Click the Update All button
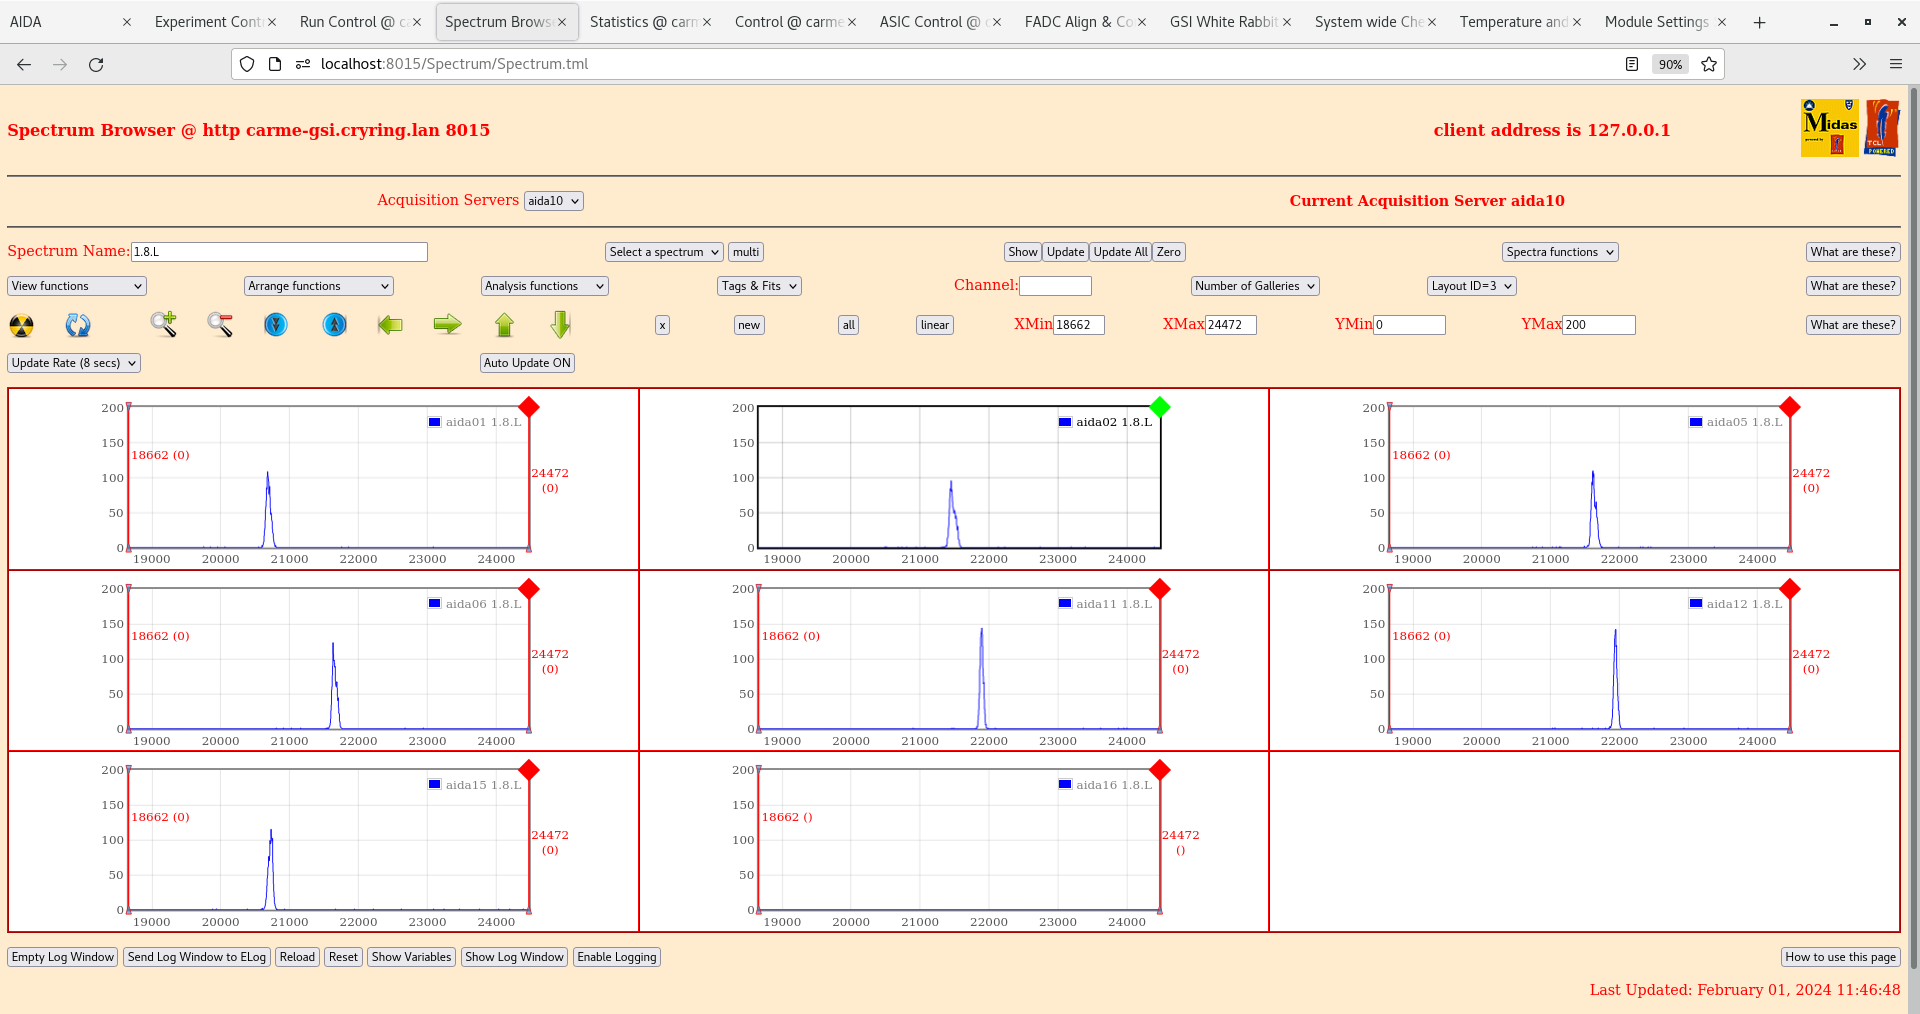Image resolution: width=1920 pixels, height=1014 pixels. 1119,251
